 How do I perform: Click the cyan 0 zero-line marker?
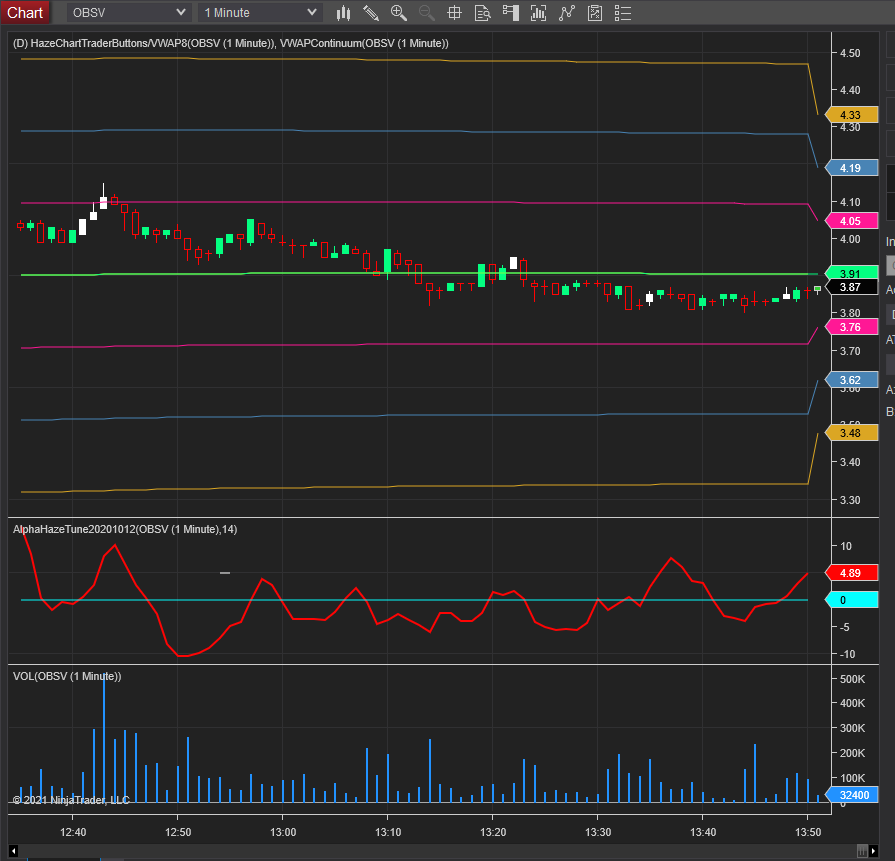851,600
